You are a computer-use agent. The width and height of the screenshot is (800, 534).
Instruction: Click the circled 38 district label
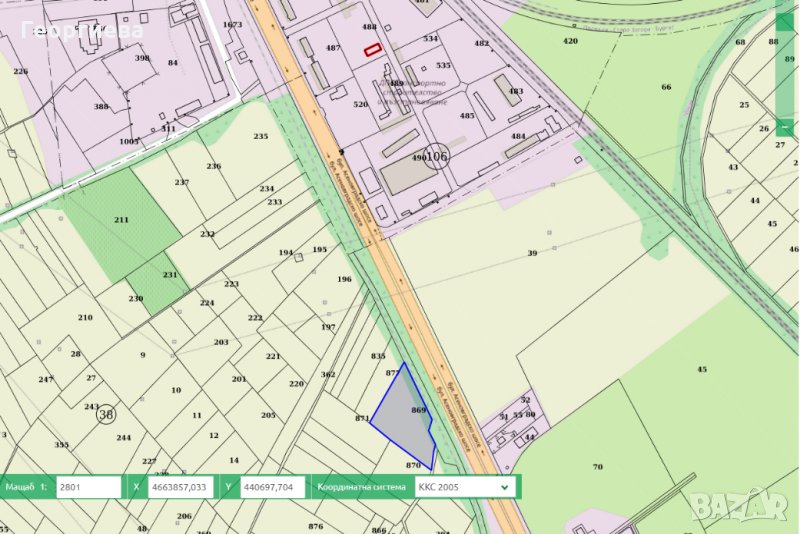point(105,413)
